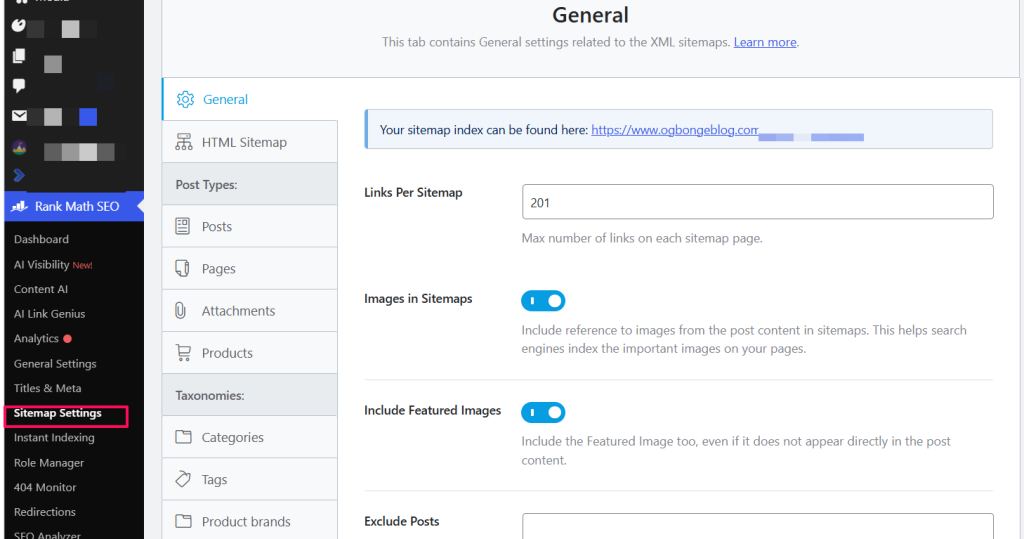Viewport: 1024px width, 539px height.
Task: Click the blue chevron icon in admin sidebar
Action: click(x=19, y=175)
